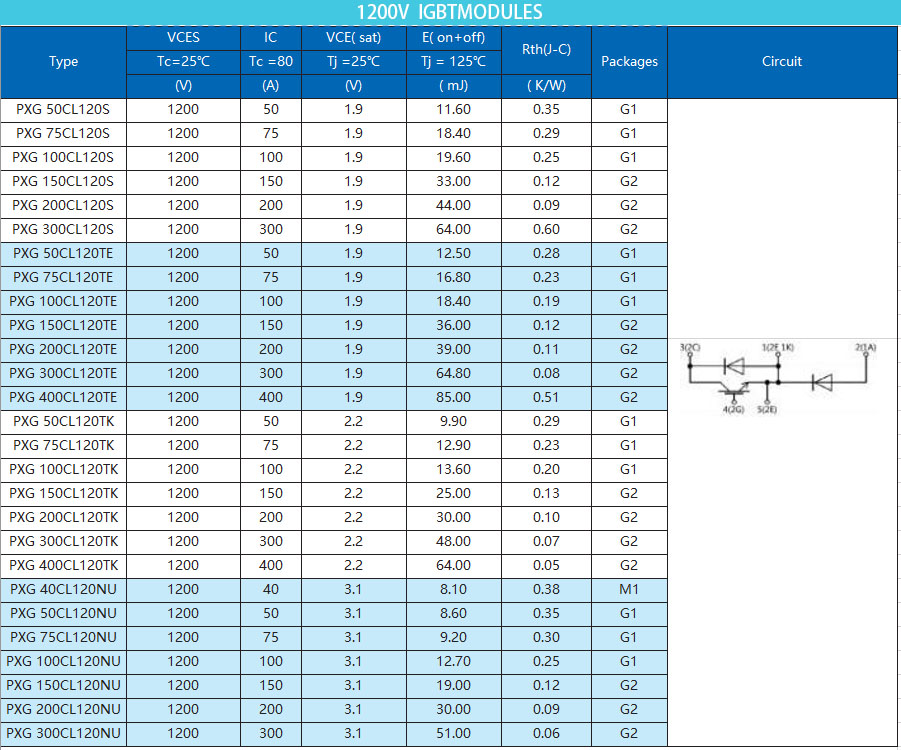Viewport: 901px width, 750px height.
Task: Click the IGBT transistor symbol in circuit diagram
Action: [x=733, y=388]
